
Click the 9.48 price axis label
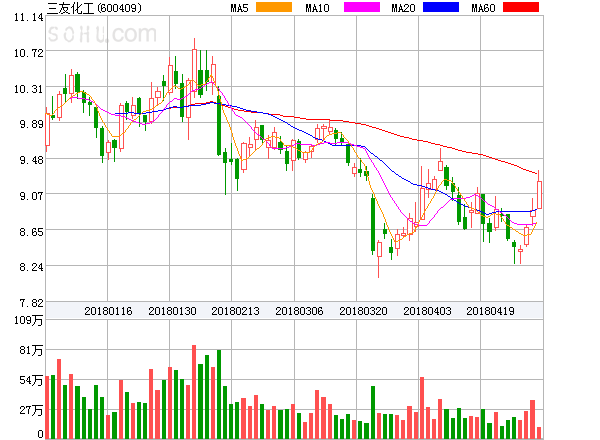tap(32, 160)
